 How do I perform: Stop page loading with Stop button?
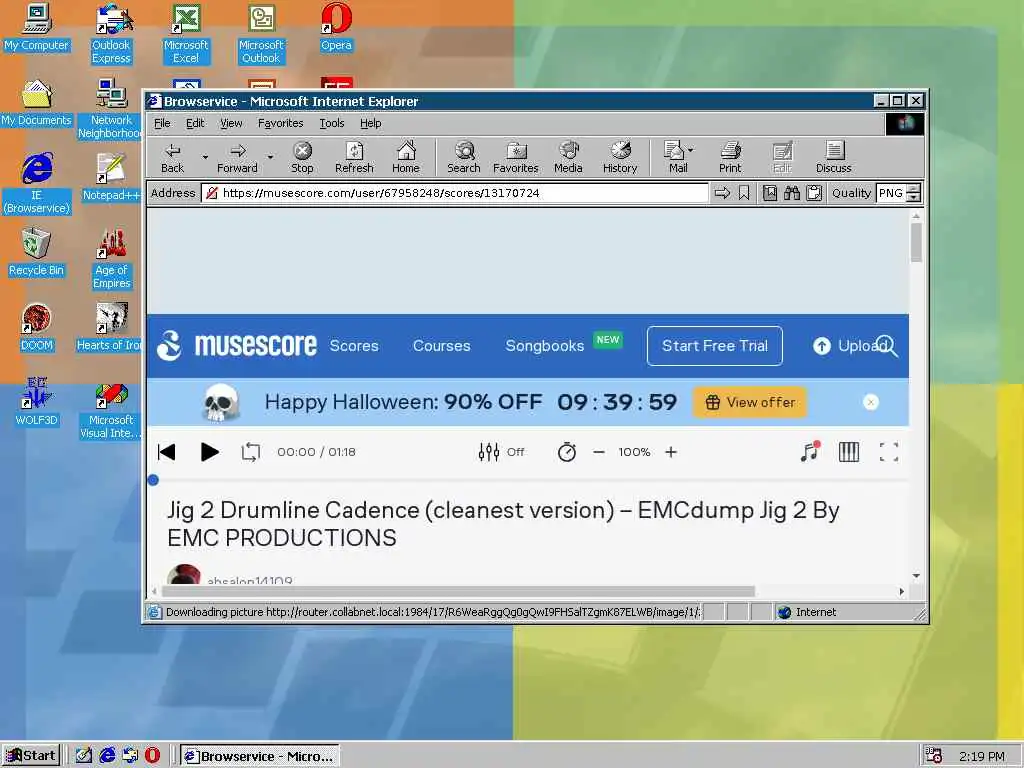pos(302,157)
